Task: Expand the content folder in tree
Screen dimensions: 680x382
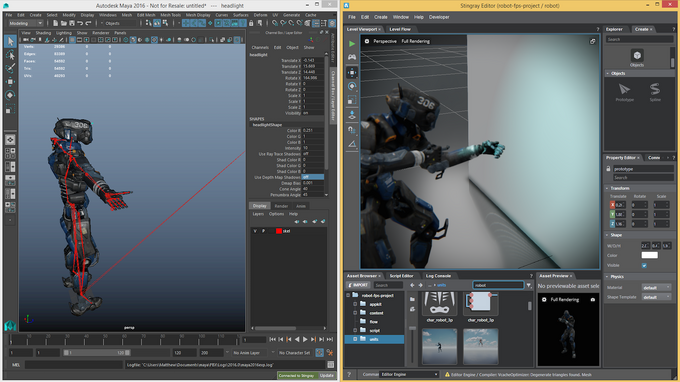Action: click(355, 313)
